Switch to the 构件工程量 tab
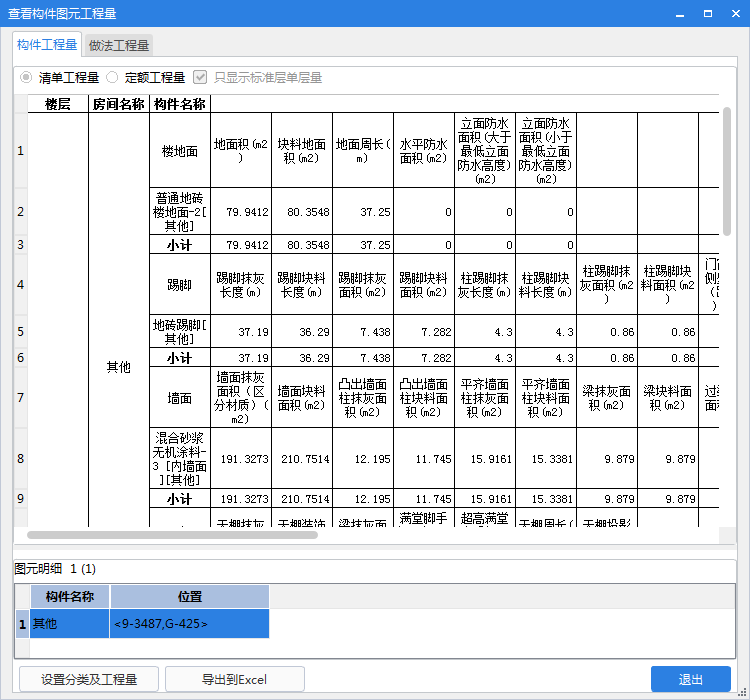This screenshot has width=750, height=700. click(47, 45)
